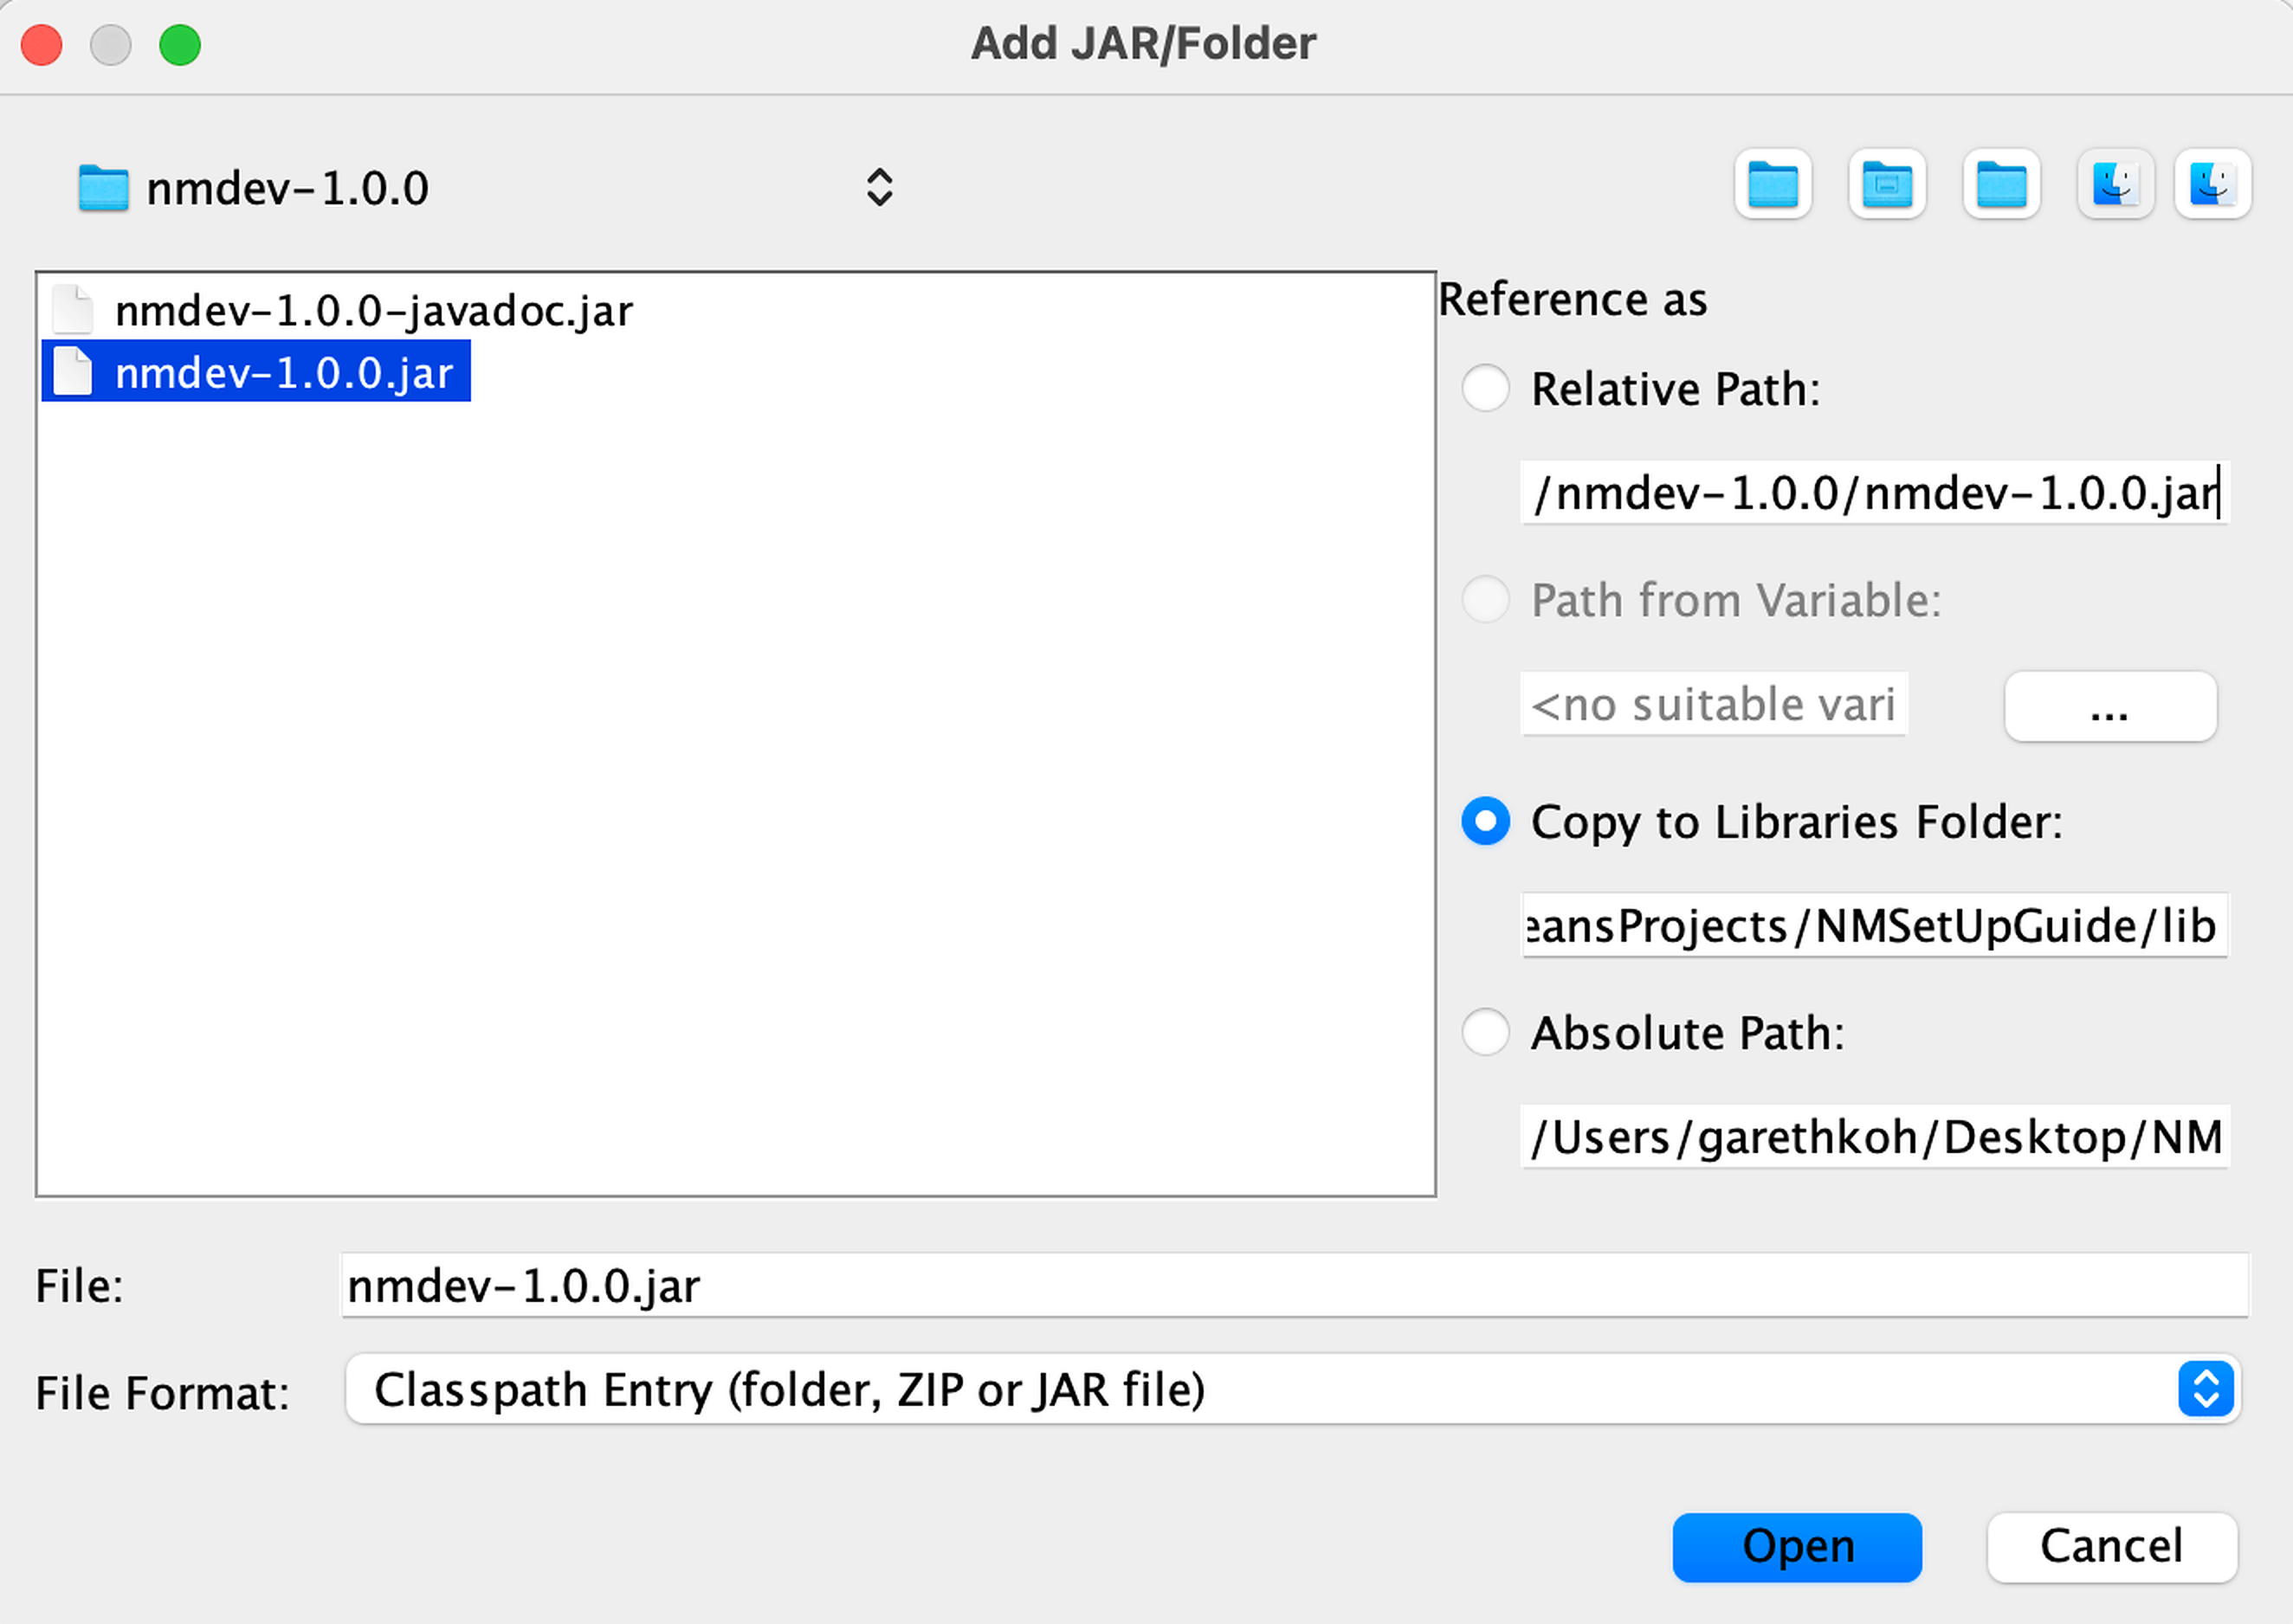
Task: Close the dialog with the red button
Action: pyautogui.click(x=42, y=45)
